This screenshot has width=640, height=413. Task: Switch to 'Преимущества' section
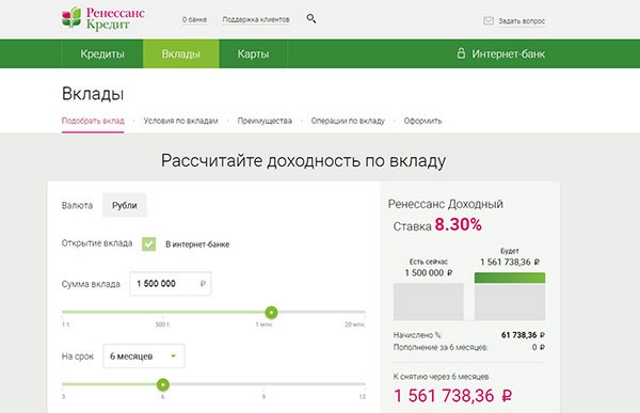click(264, 121)
